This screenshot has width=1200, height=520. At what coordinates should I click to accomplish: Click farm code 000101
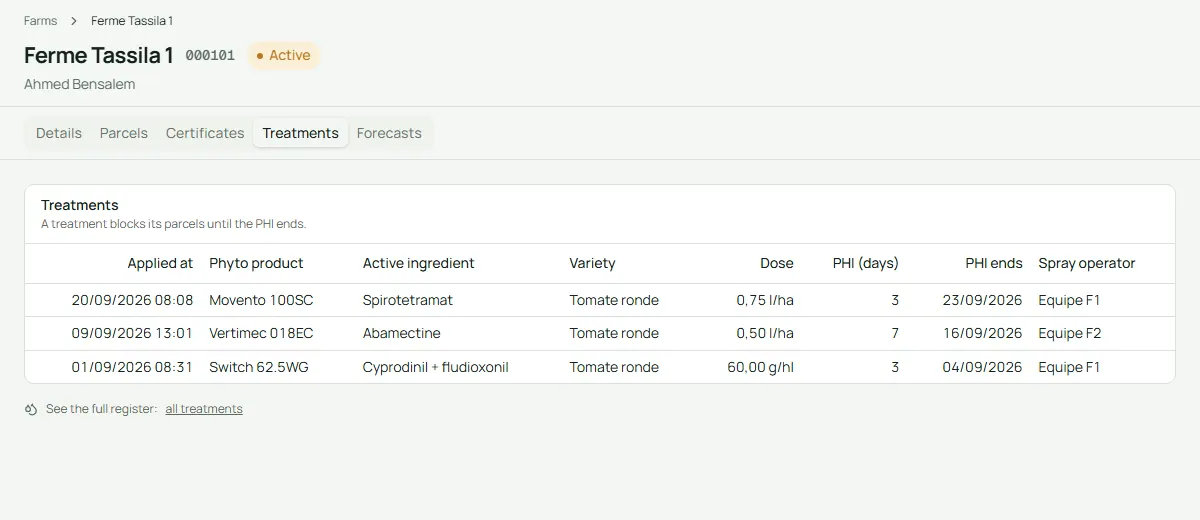pos(210,56)
